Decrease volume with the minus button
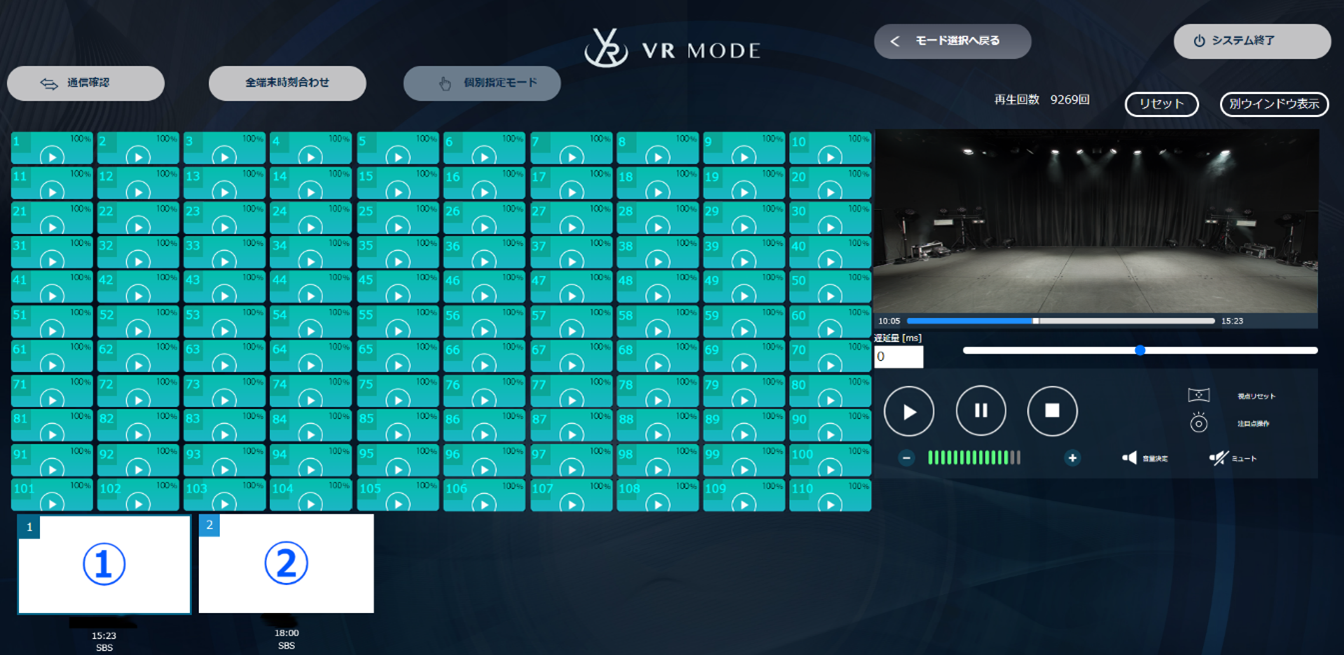Viewport: 1344px width, 655px height. pyautogui.click(x=906, y=458)
